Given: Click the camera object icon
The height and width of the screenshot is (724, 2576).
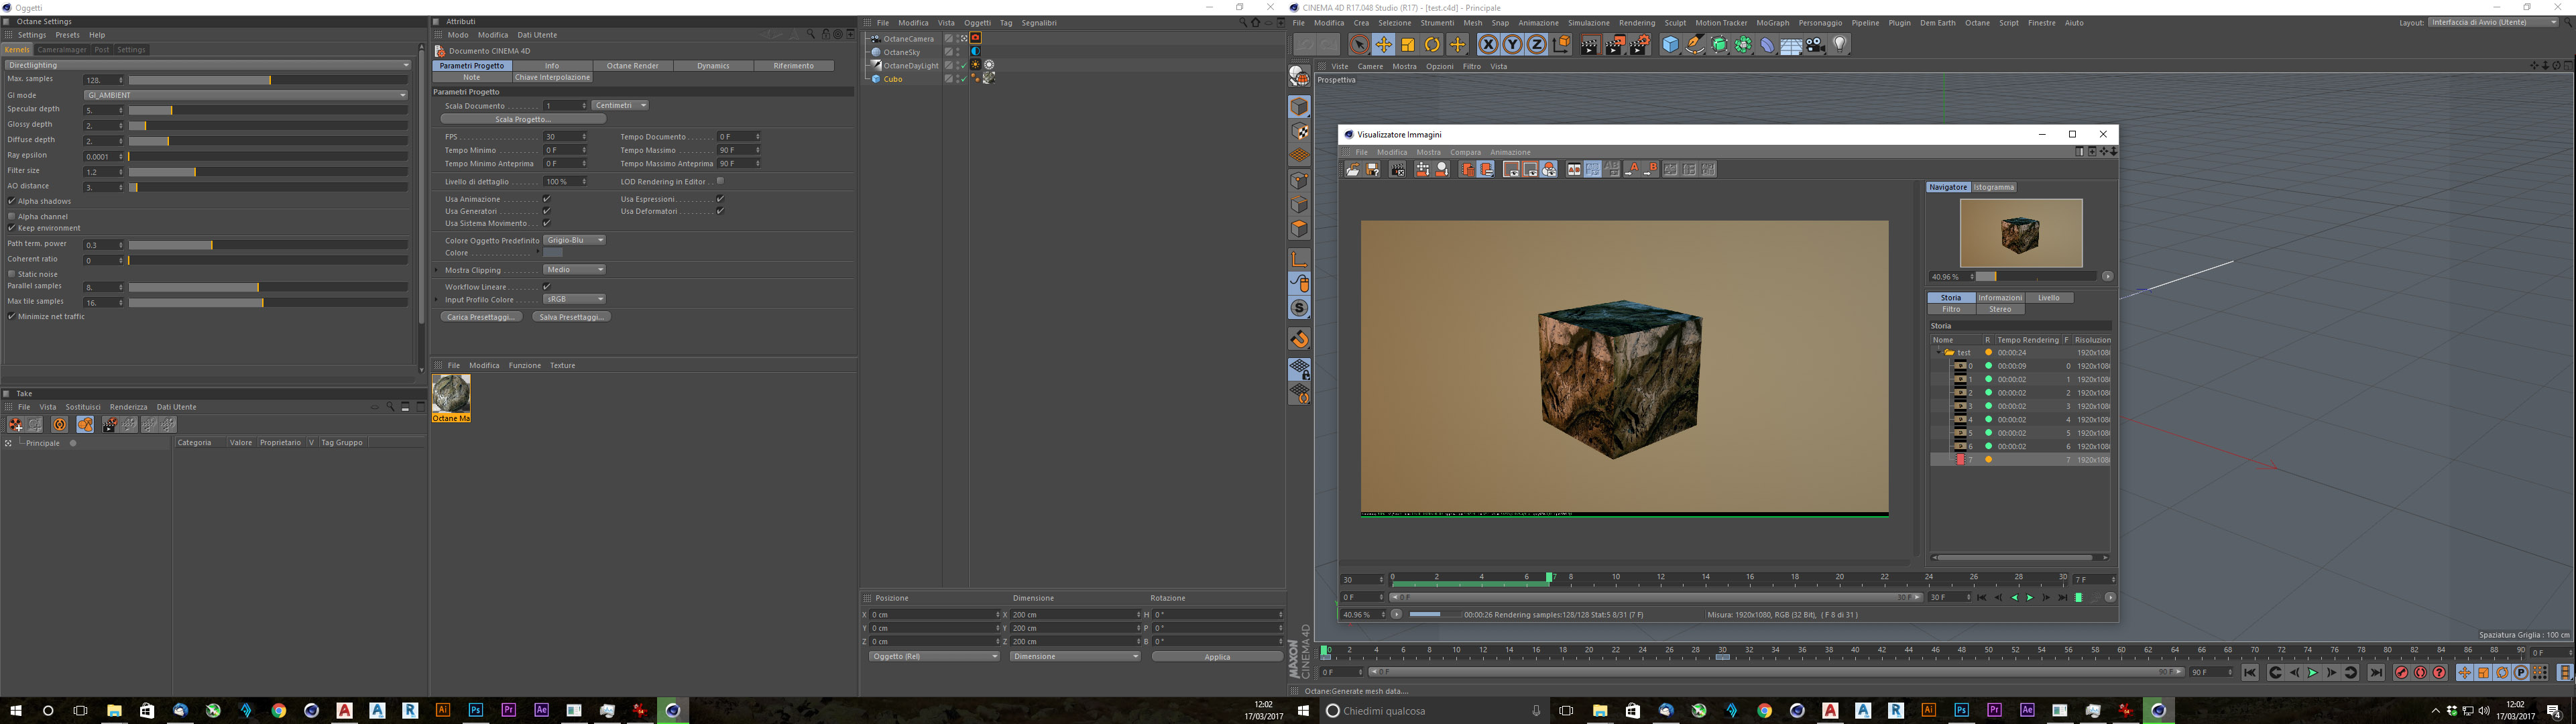Looking at the screenshot, I should point(1815,45).
